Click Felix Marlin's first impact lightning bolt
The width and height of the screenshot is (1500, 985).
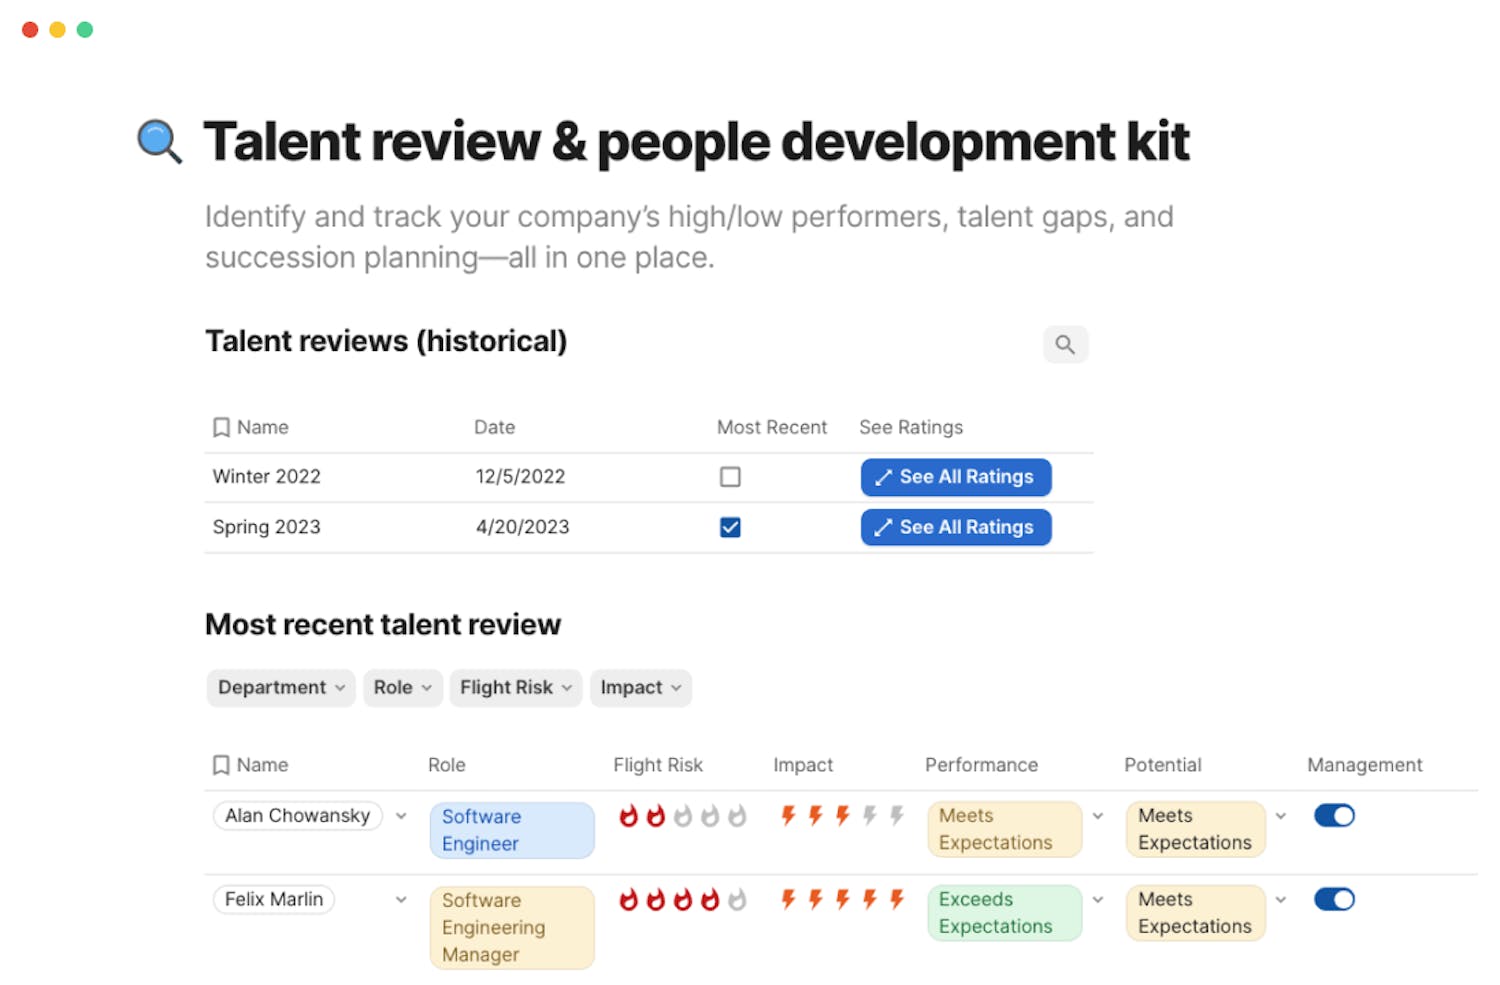pyautogui.click(x=789, y=900)
